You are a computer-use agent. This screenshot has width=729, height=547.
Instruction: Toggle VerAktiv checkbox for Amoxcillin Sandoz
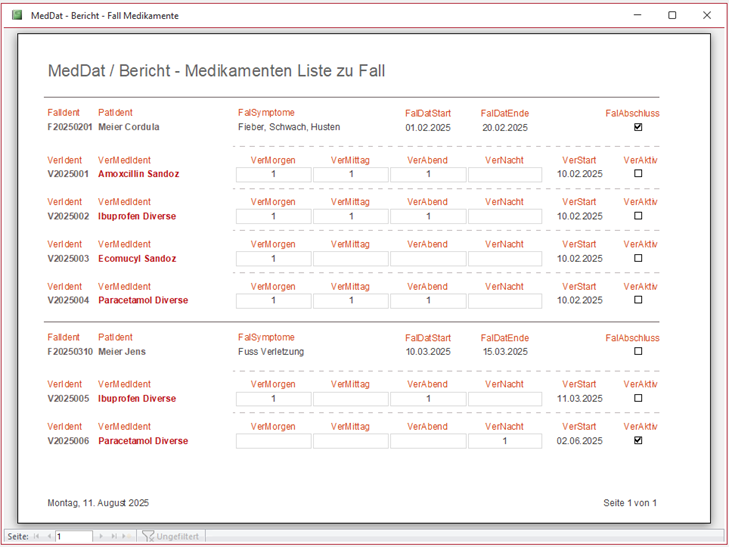click(638, 174)
